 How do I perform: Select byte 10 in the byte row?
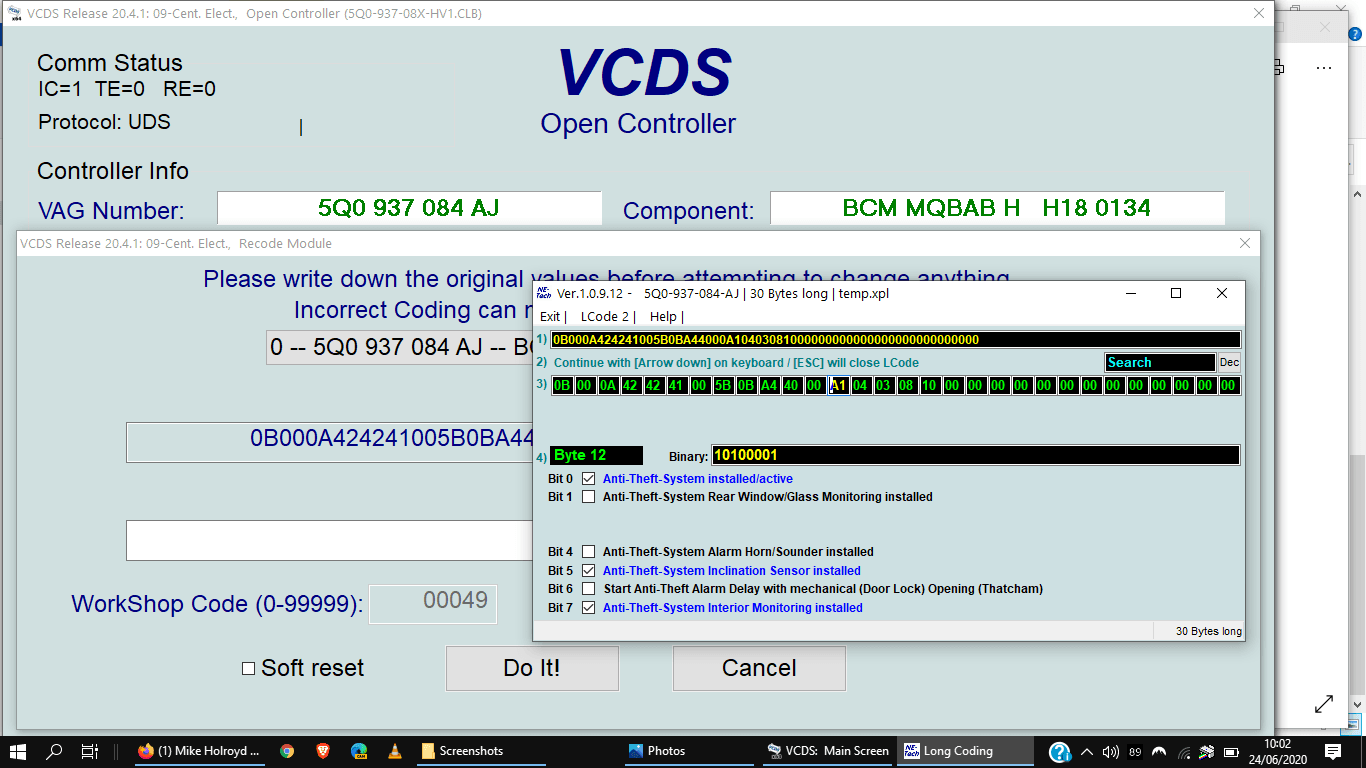[930, 386]
